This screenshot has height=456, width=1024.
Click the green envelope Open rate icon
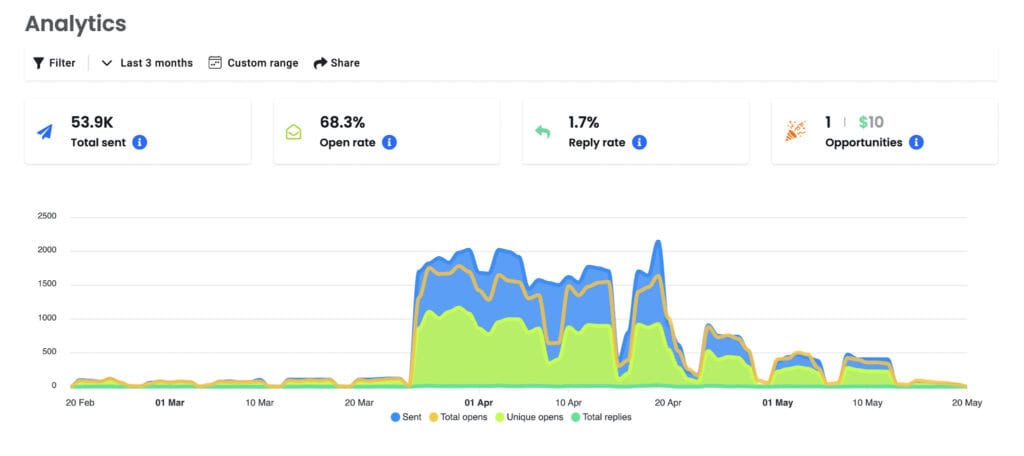click(x=294, y=132)
